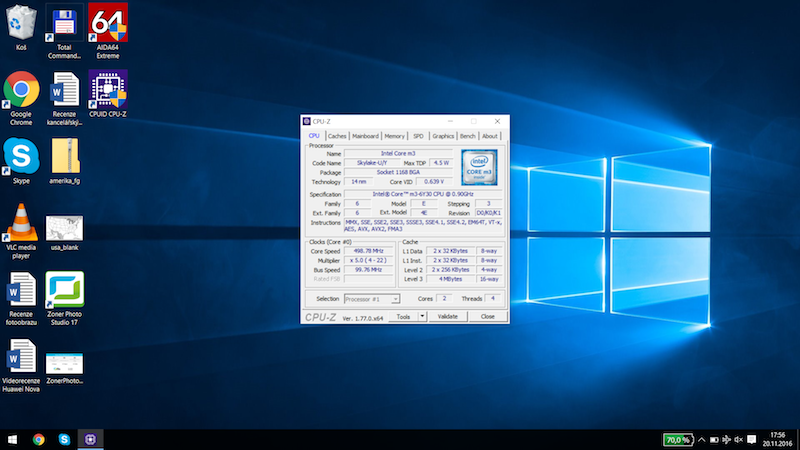Open the Processor #1 selection dropdown
This screenshot has height=450, width=800.
372,299
